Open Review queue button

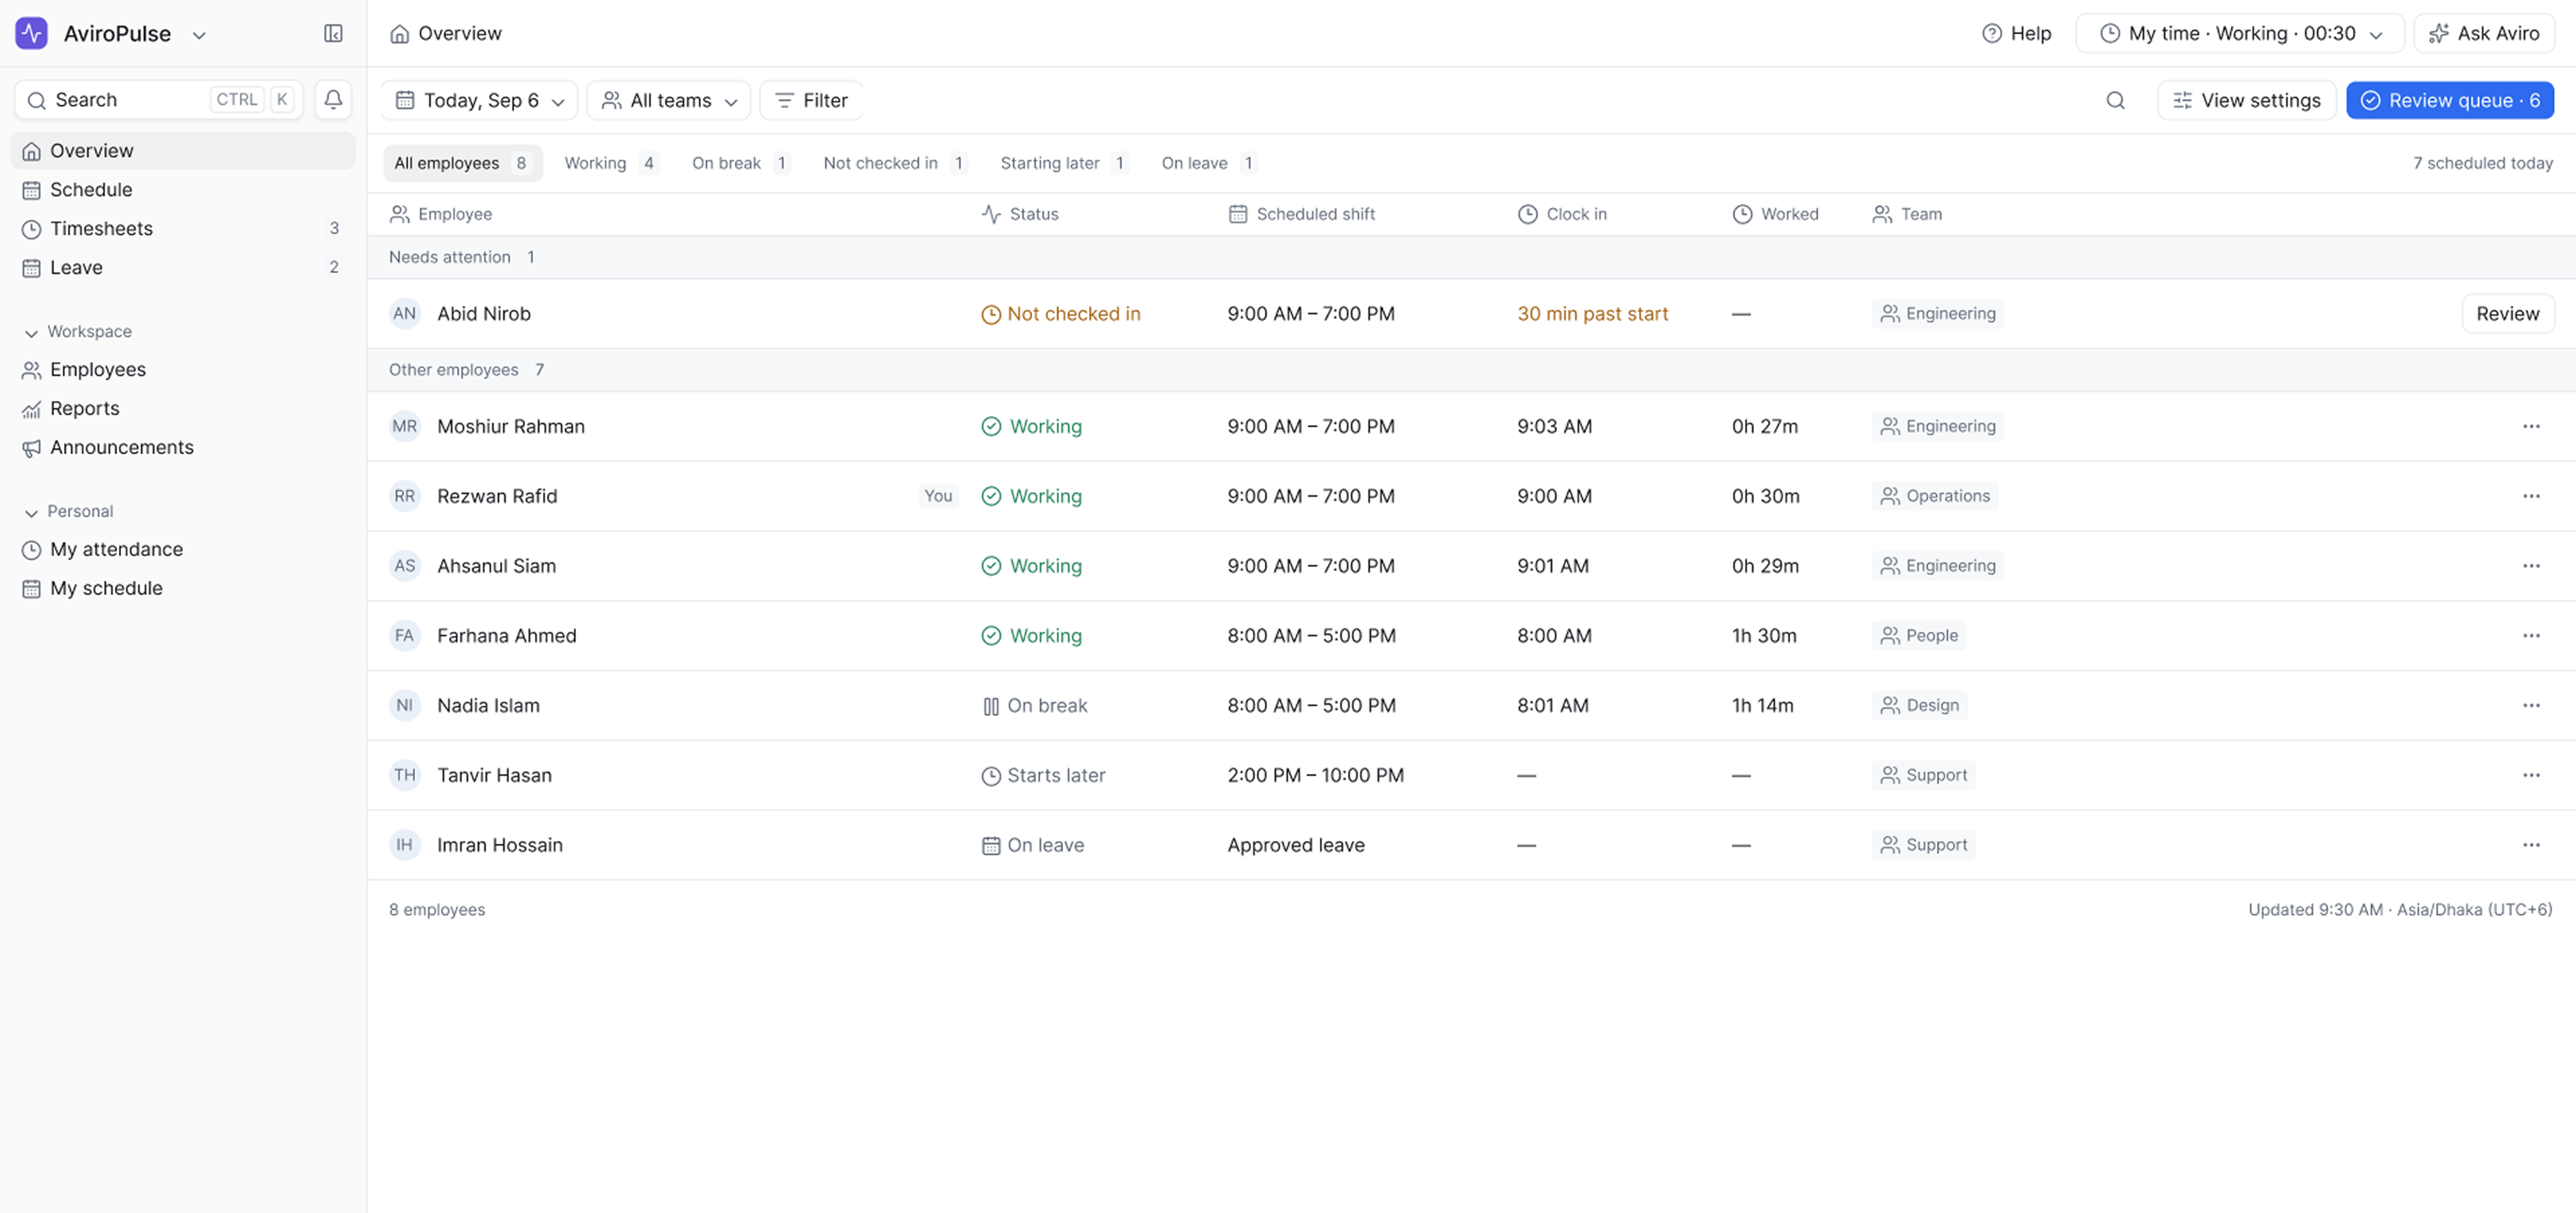(2450, 100)
